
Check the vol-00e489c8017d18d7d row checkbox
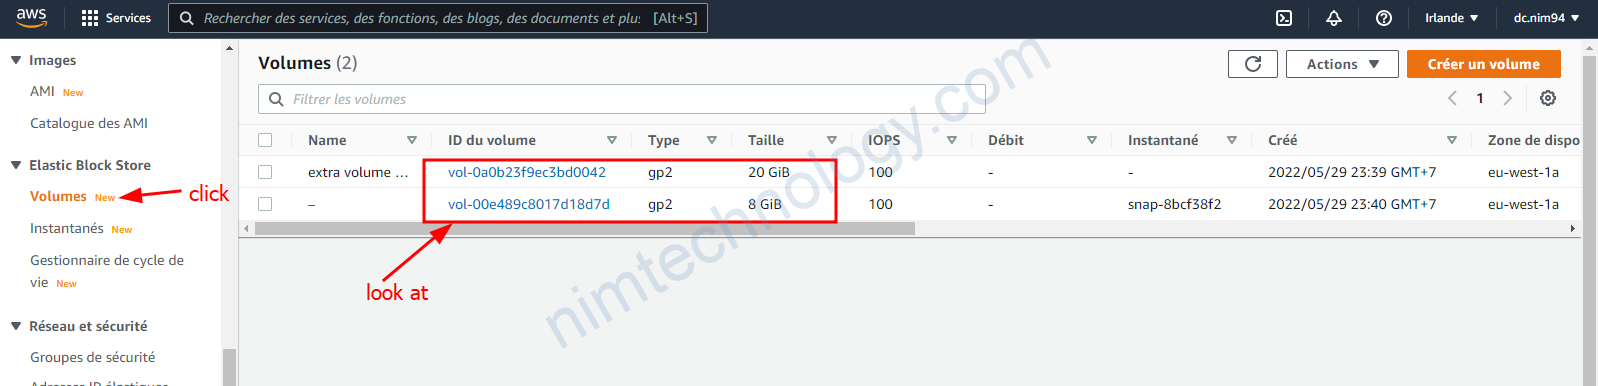pyautogui.click(x=265, y=204)
